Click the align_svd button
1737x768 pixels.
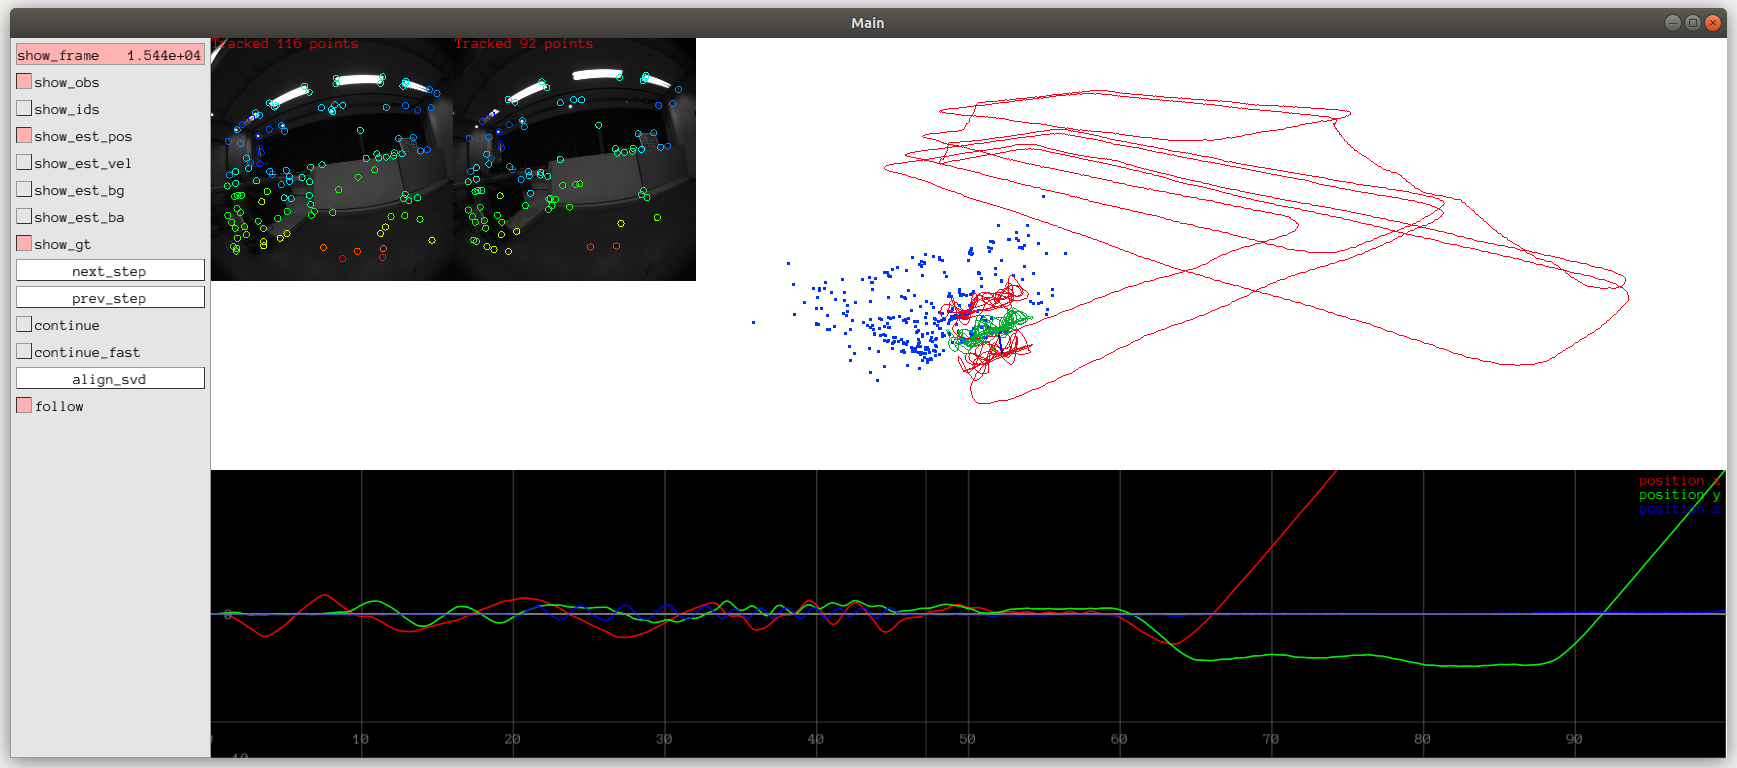[x=110, y=379]
